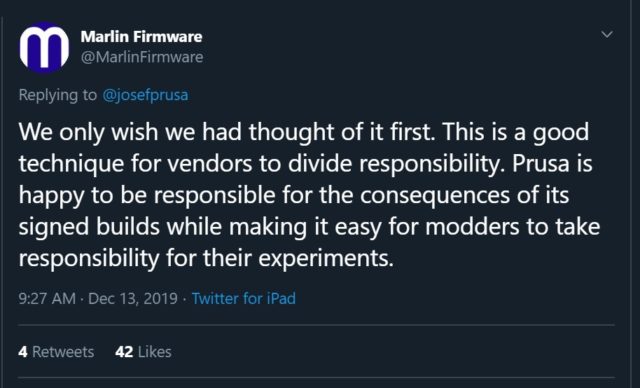Click the 9:27 AM timestamp

[x=47, y=298]
